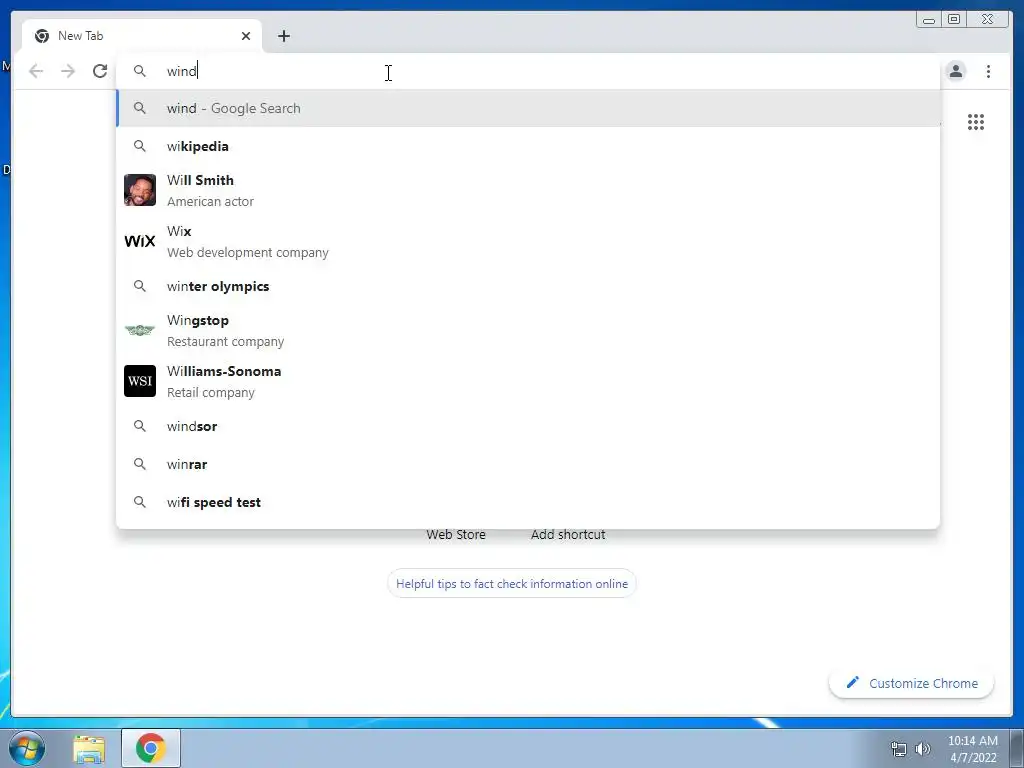
Task: Click search icon beside 'winrar'
Action: point(140,464)
